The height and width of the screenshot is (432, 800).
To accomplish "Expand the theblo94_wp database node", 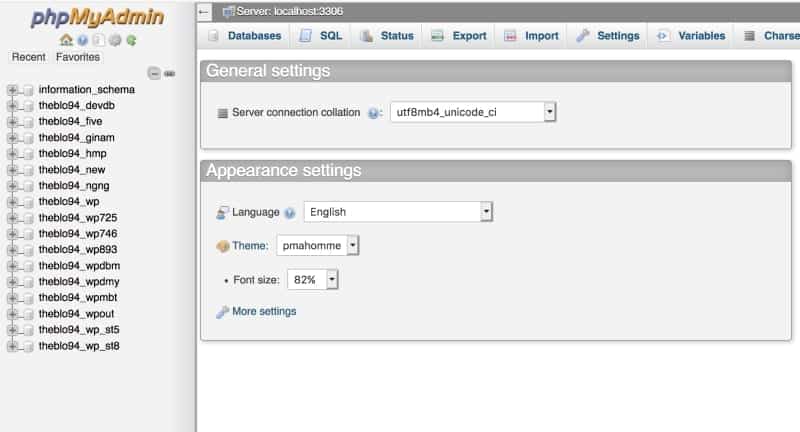I will tap(13, 202).
